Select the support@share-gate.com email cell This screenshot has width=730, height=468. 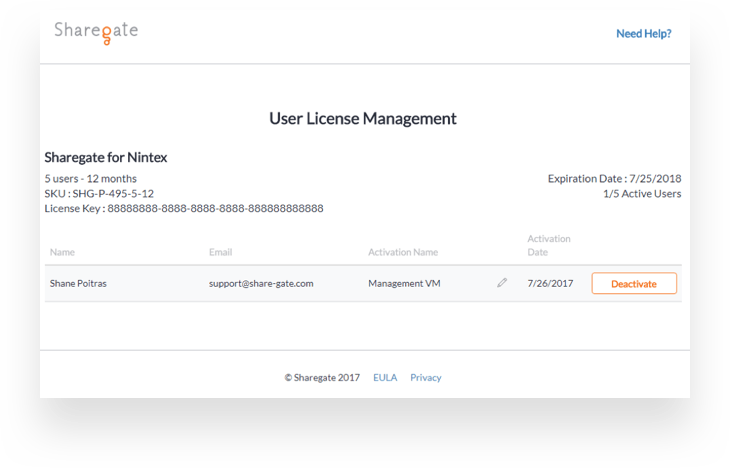(x=261, y=284)
